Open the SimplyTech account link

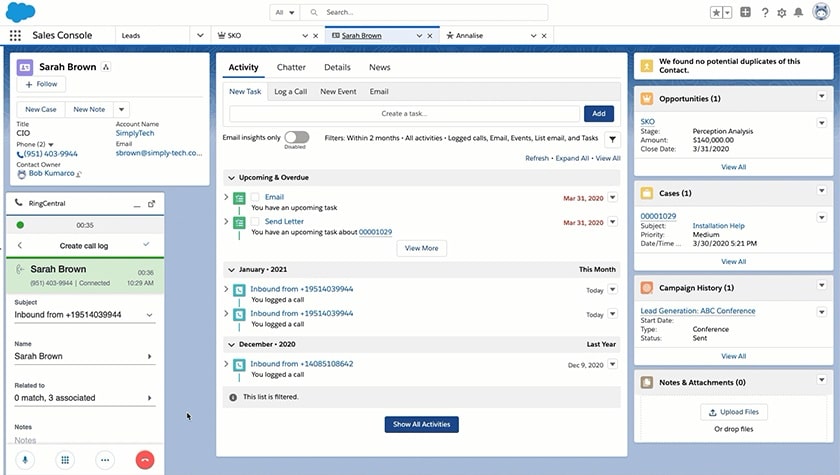135,133
